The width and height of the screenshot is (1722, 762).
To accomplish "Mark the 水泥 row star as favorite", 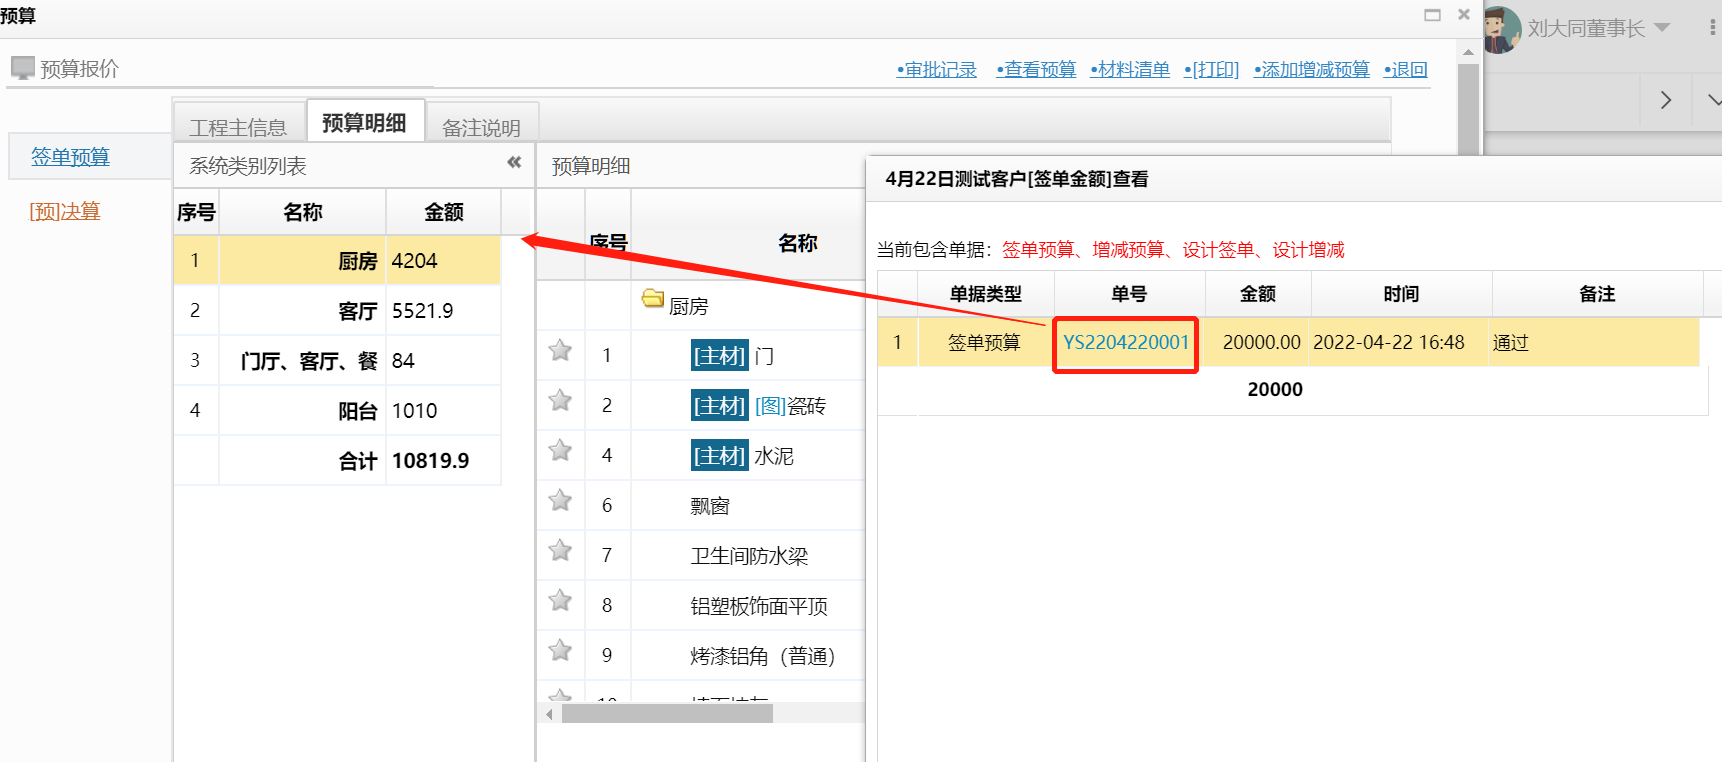I will (560, 451).
